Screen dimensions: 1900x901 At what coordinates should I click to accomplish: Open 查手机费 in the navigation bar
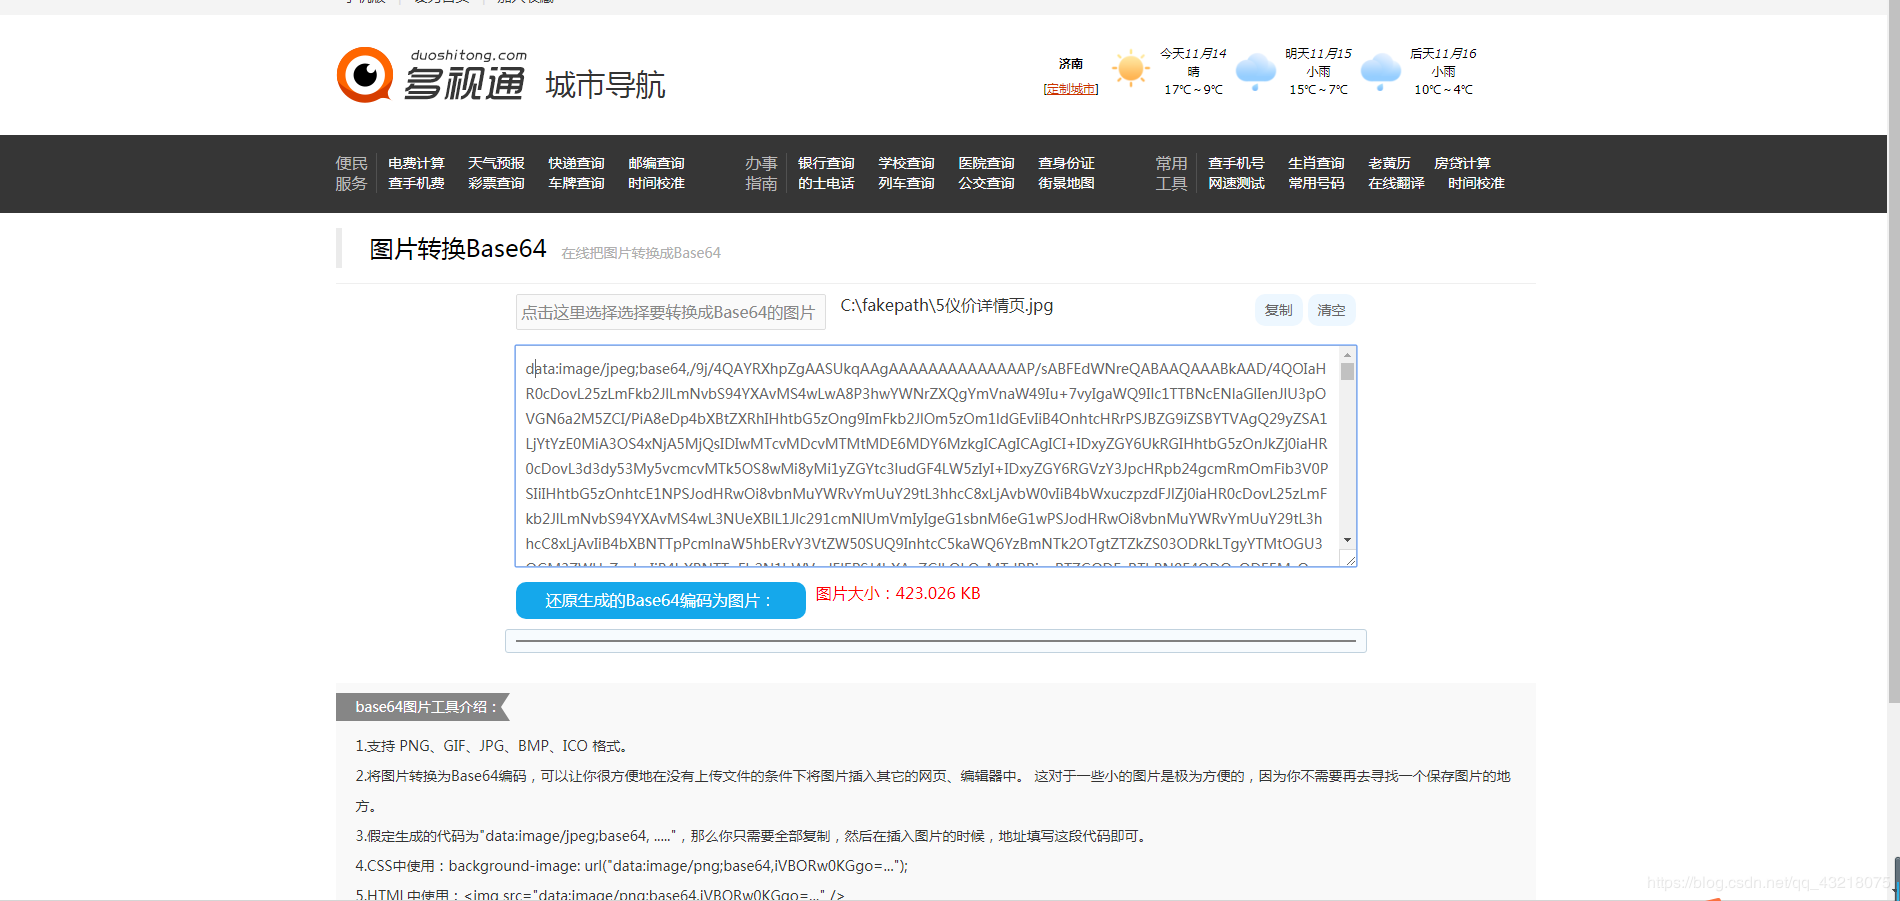coord(416,183)
